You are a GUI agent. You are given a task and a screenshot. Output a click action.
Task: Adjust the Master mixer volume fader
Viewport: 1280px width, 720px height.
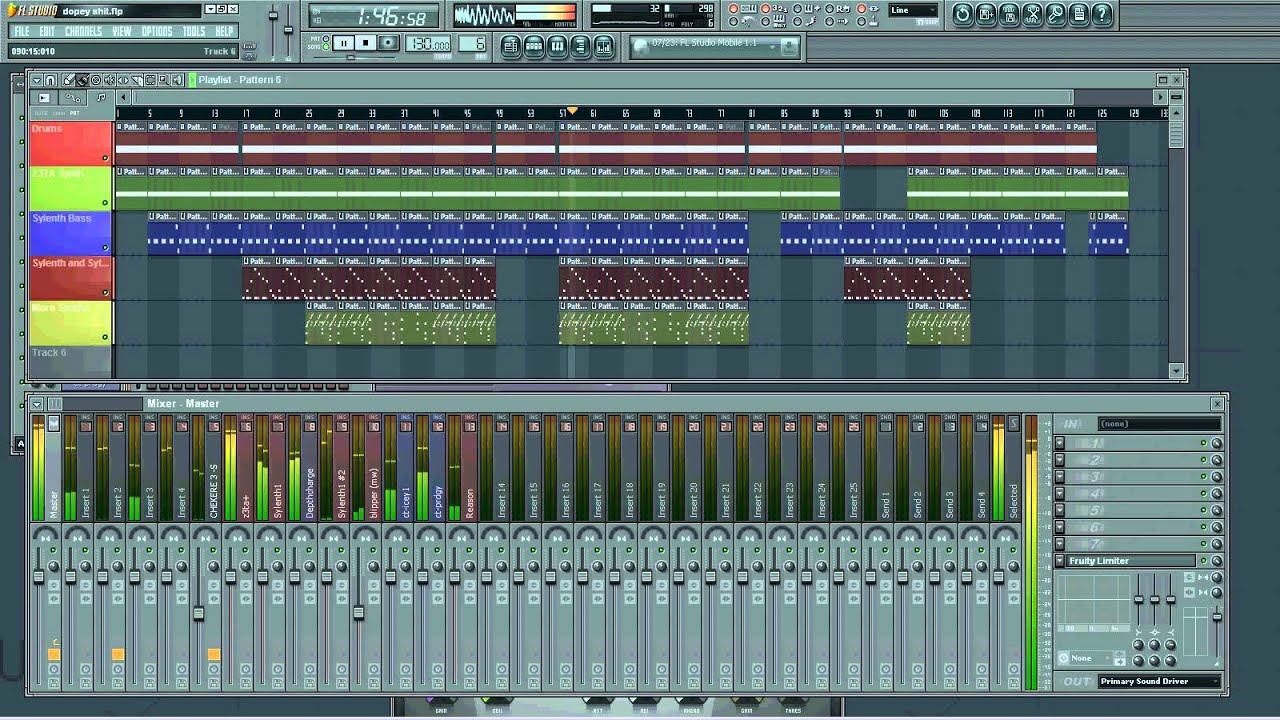39,577
